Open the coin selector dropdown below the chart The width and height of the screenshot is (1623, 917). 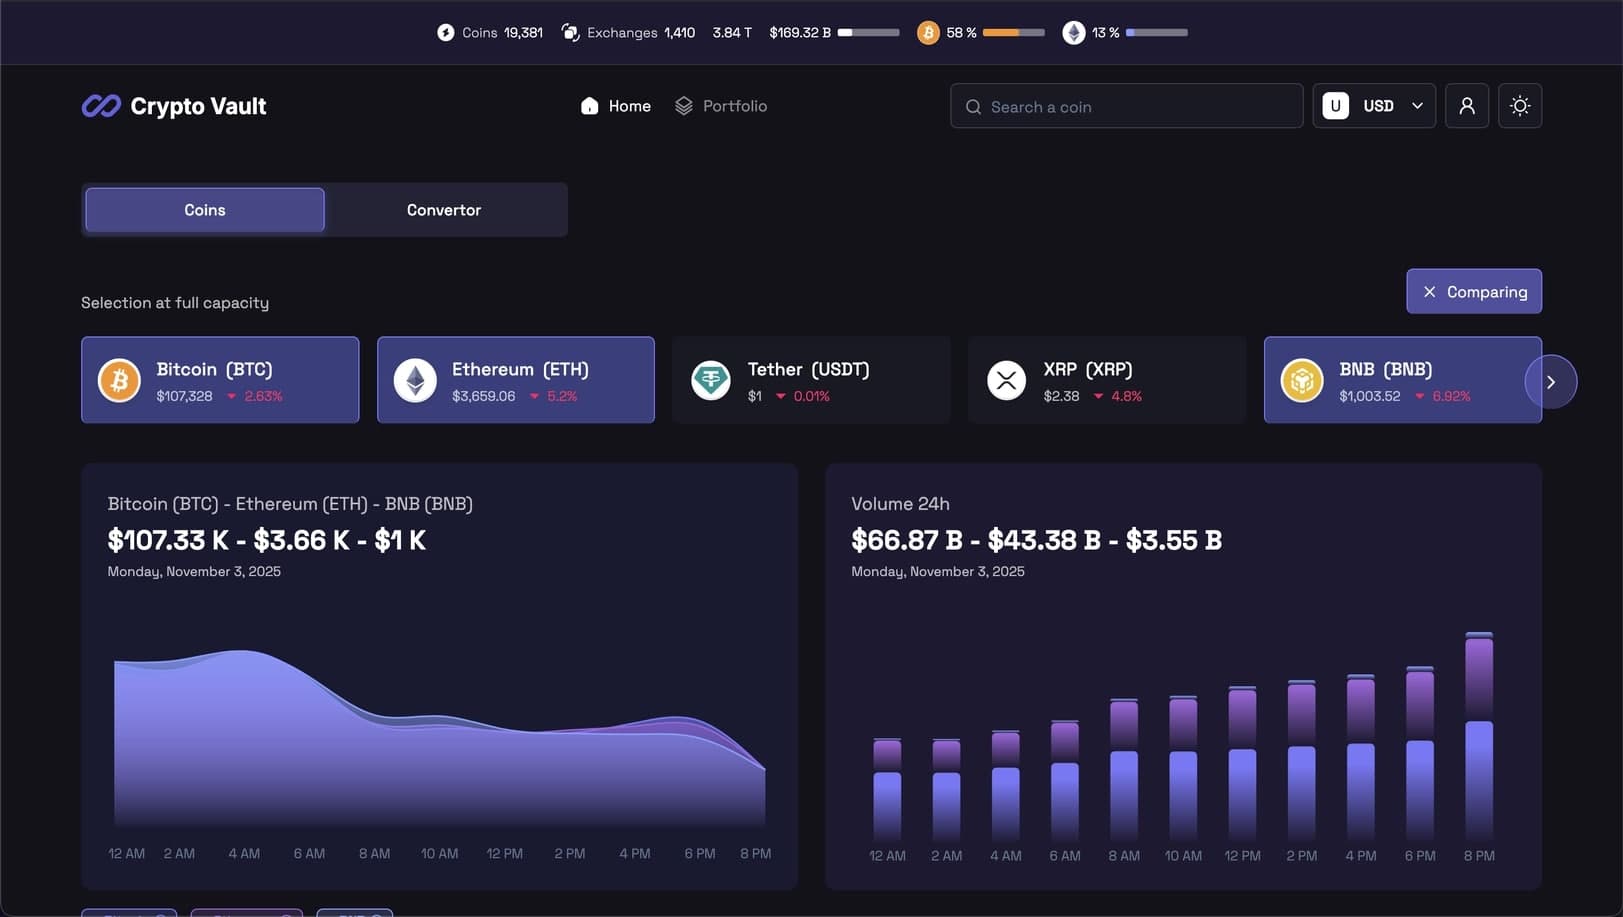tap(128, 913)
